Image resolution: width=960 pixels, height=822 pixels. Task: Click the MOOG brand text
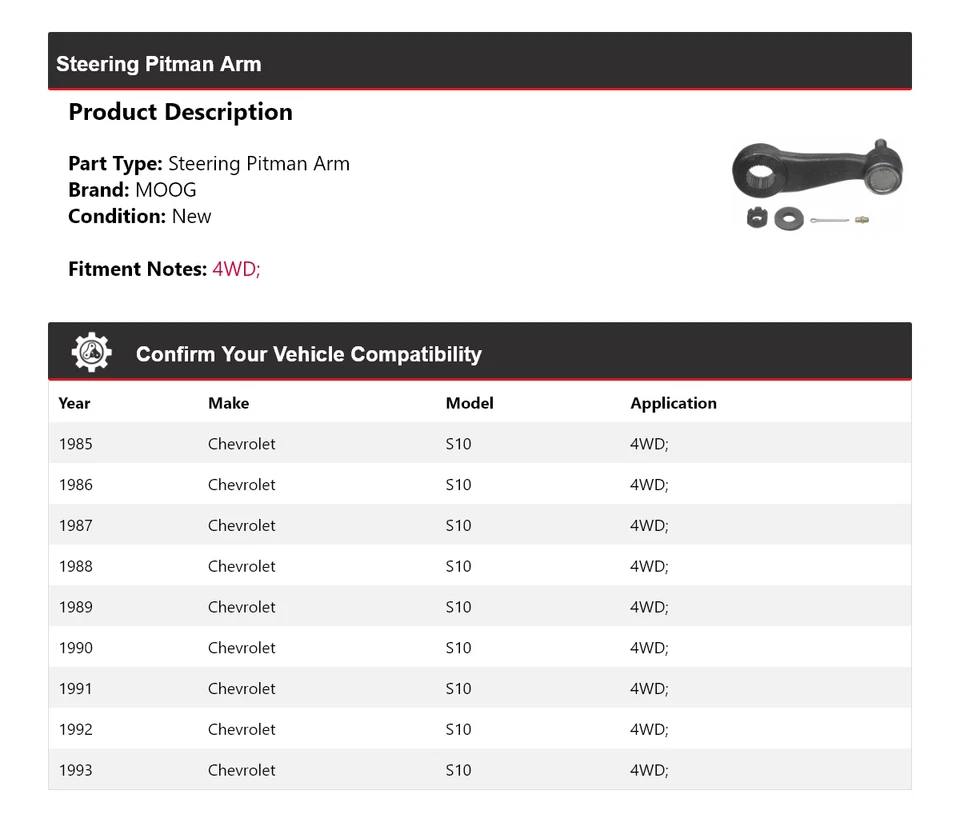point(165,190)
